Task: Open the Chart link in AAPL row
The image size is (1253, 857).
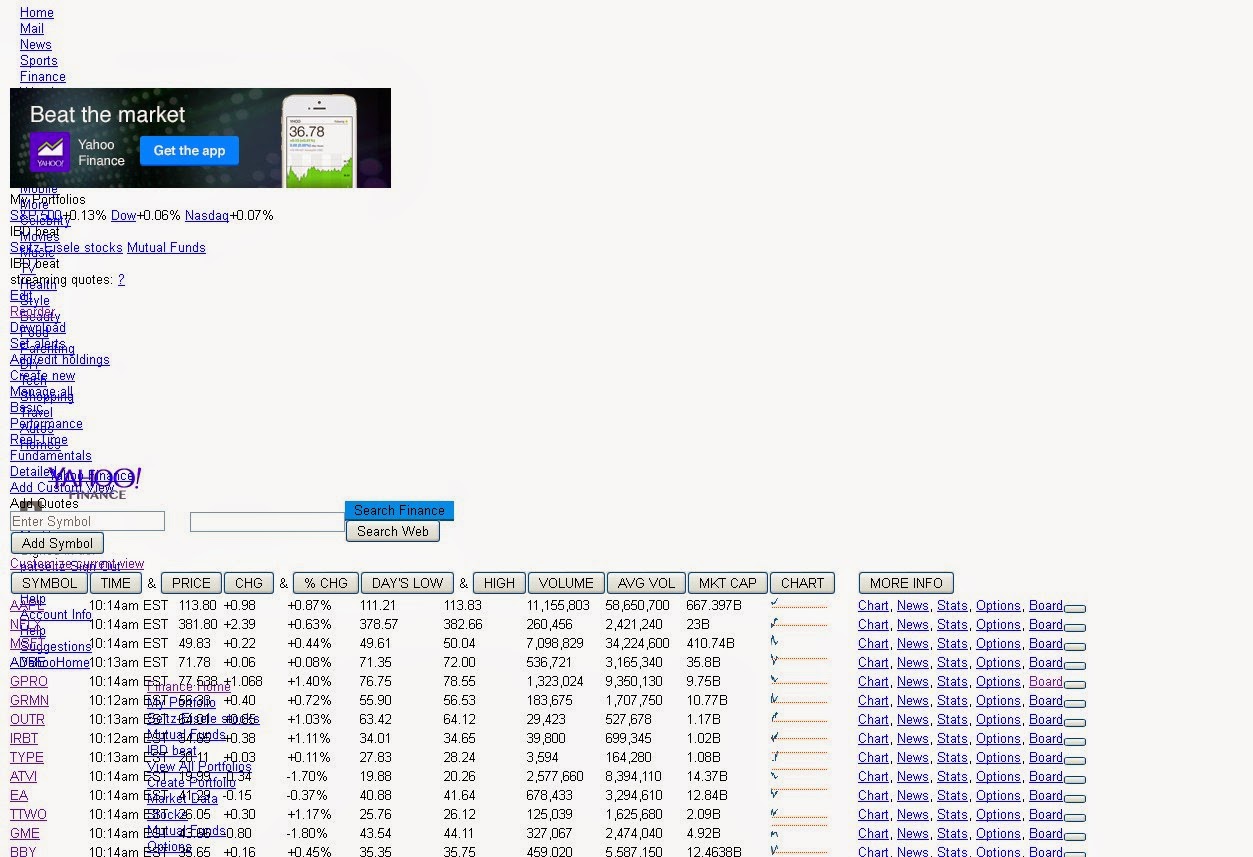Action: 873,606
